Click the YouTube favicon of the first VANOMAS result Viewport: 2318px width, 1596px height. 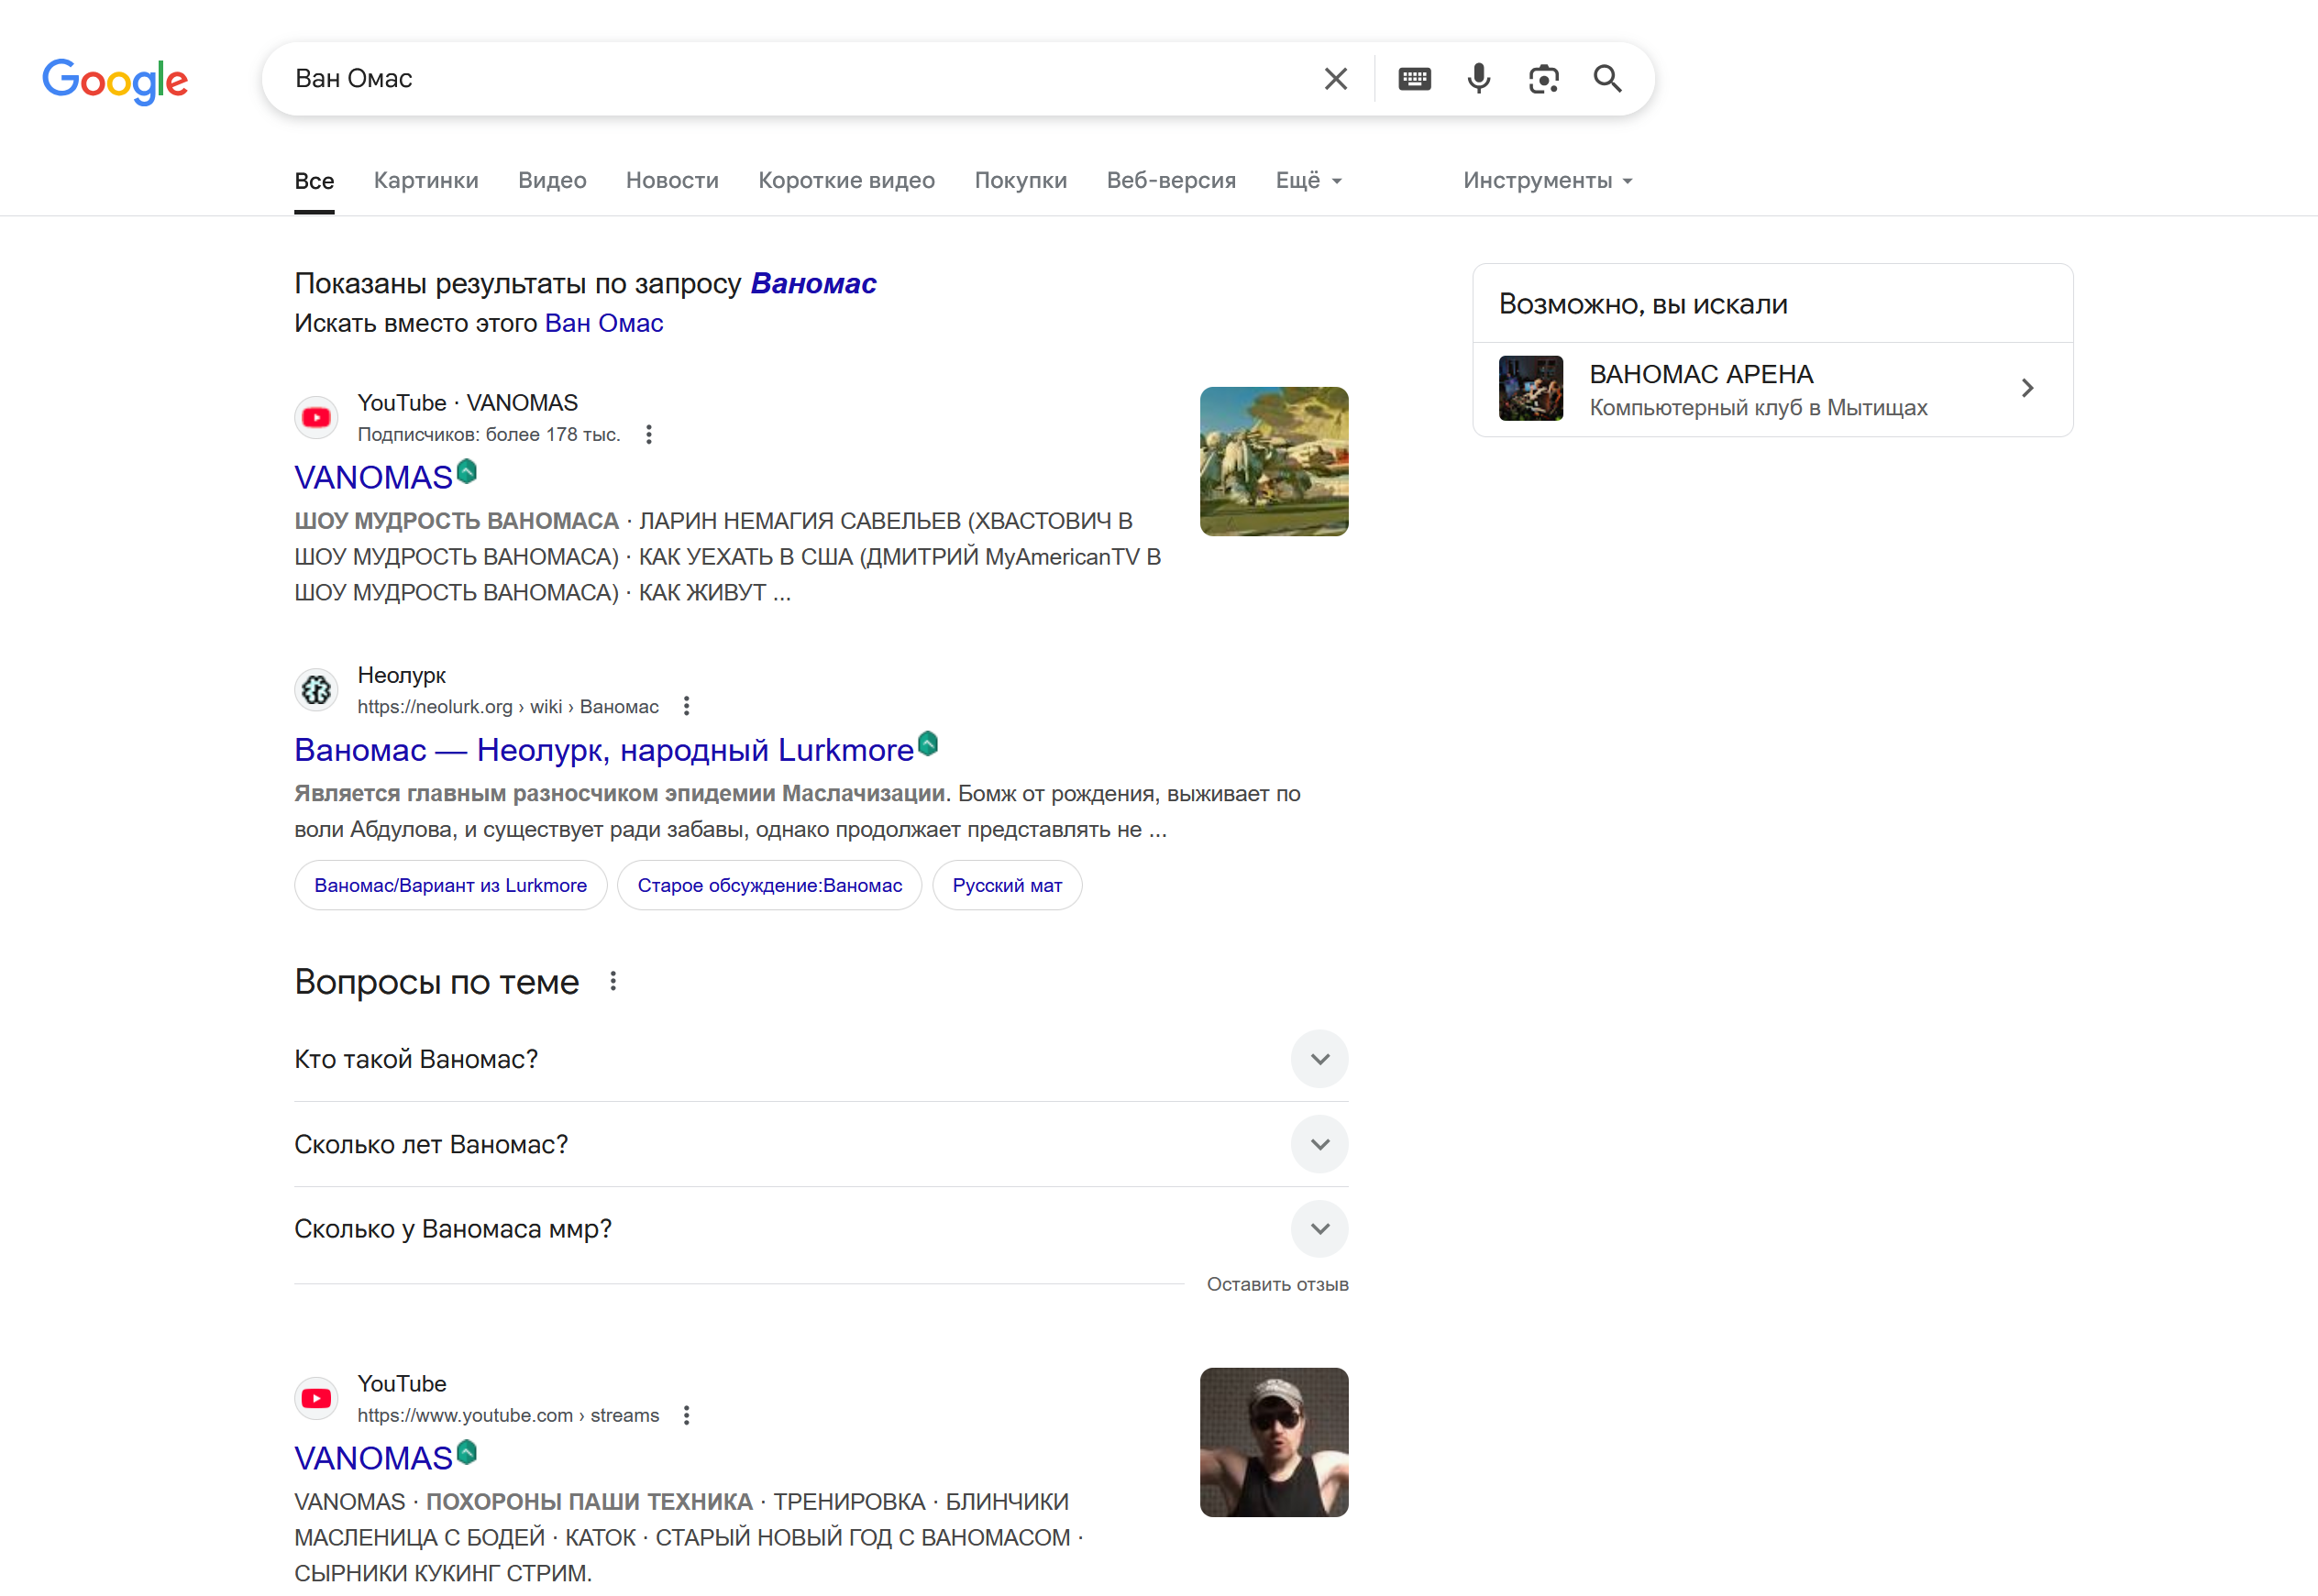(316, 417)
